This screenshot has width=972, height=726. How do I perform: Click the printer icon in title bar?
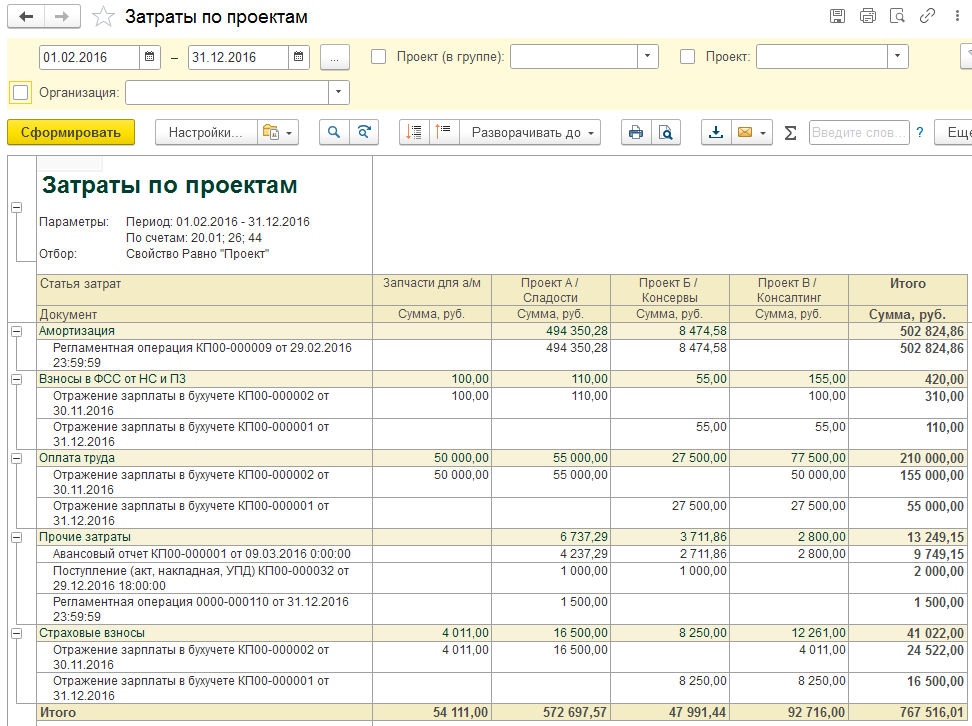tap(868, 16)
